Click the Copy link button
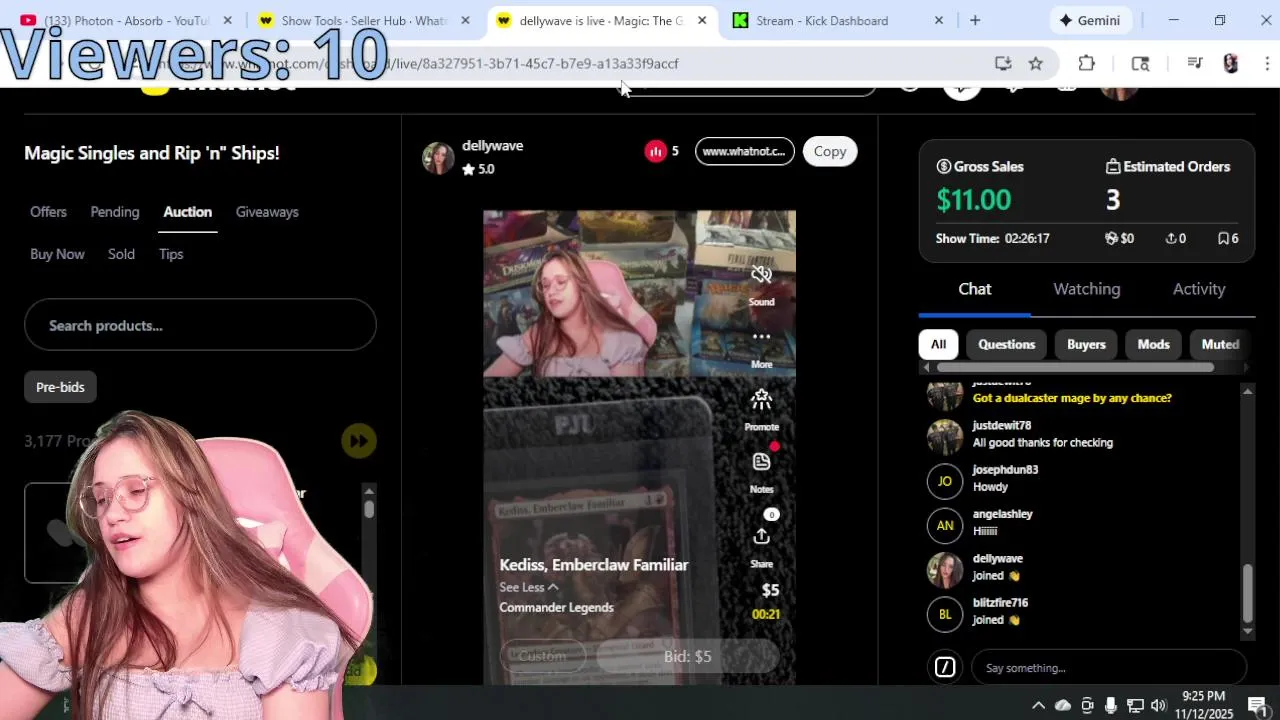The width and height of the screenshot is (1280, 720). coord(830,151)
